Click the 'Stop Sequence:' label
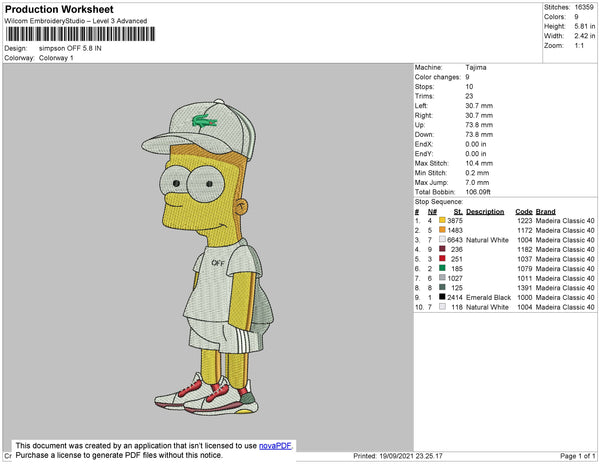600x464 pixels. click(x=439, y=202)
